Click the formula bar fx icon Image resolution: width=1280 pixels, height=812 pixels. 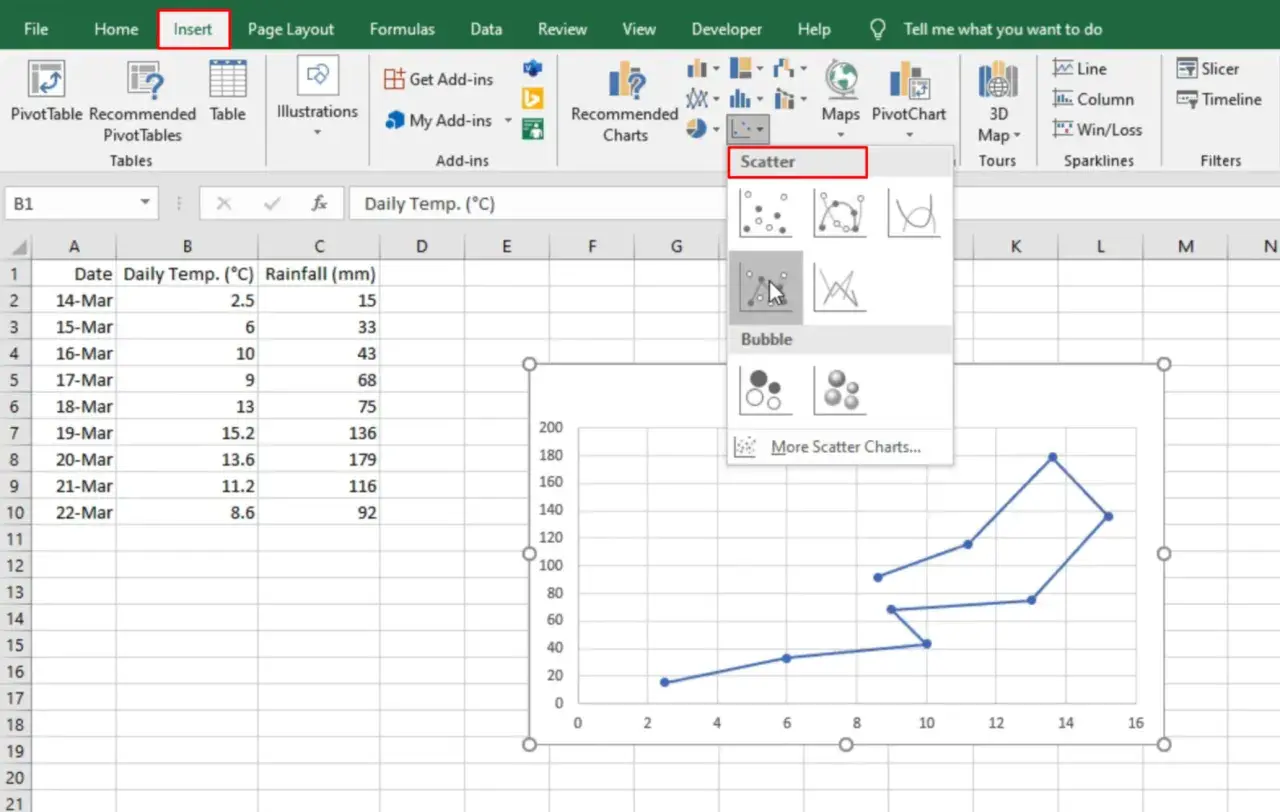320,203
